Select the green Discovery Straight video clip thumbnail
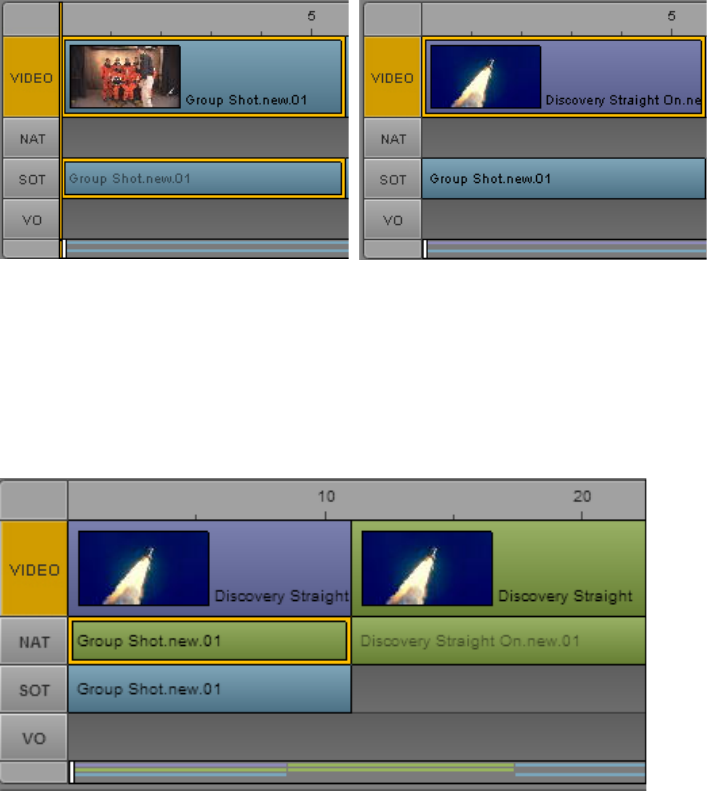Screen dimensions: 707x791 pos(427,568)
